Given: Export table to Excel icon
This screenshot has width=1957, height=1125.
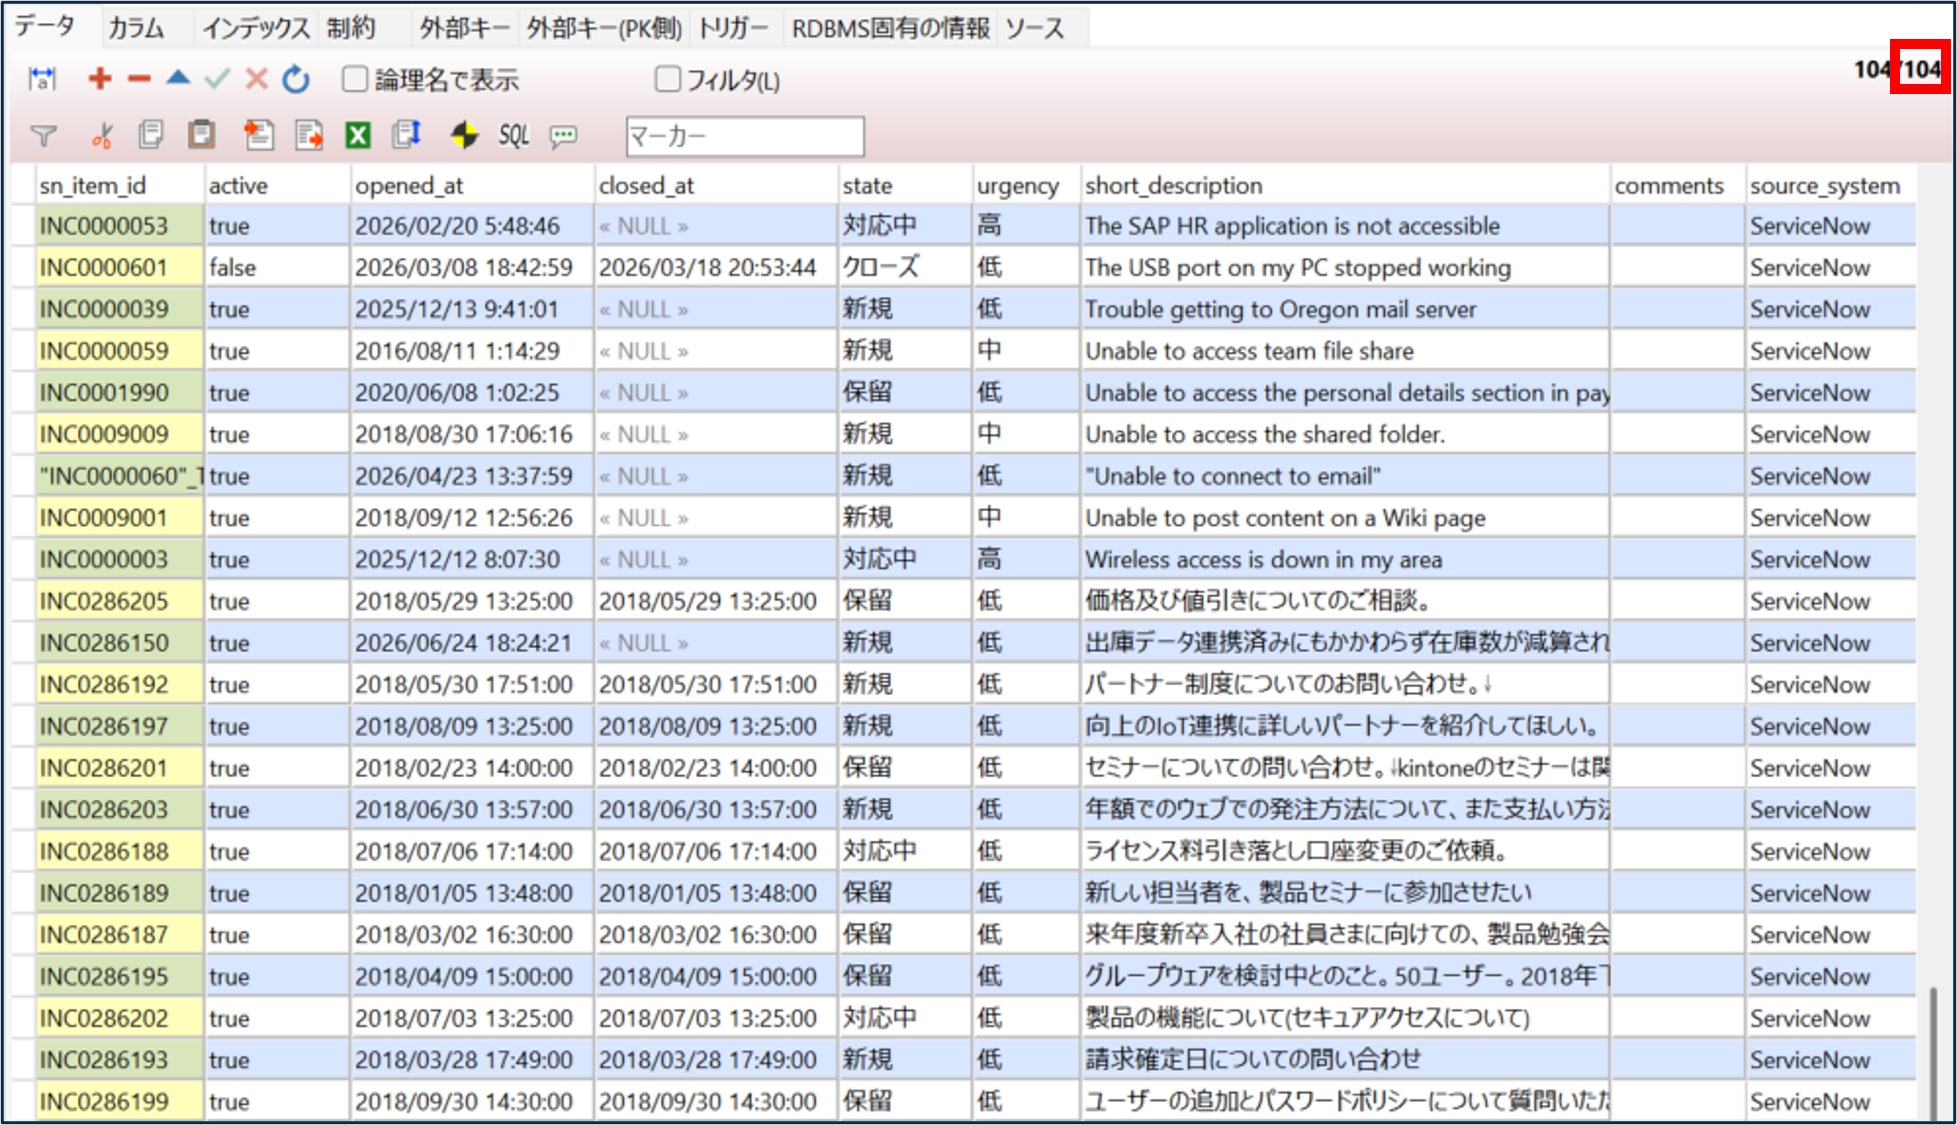Looking at the screenshot, I should pyautogui.click(x=358, y=135).
